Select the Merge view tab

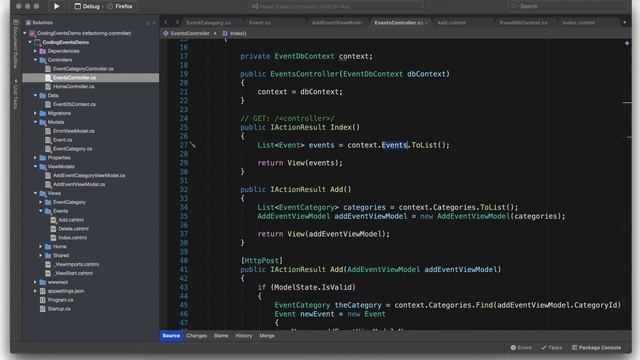pyautogui.click(x=267, y=336)
